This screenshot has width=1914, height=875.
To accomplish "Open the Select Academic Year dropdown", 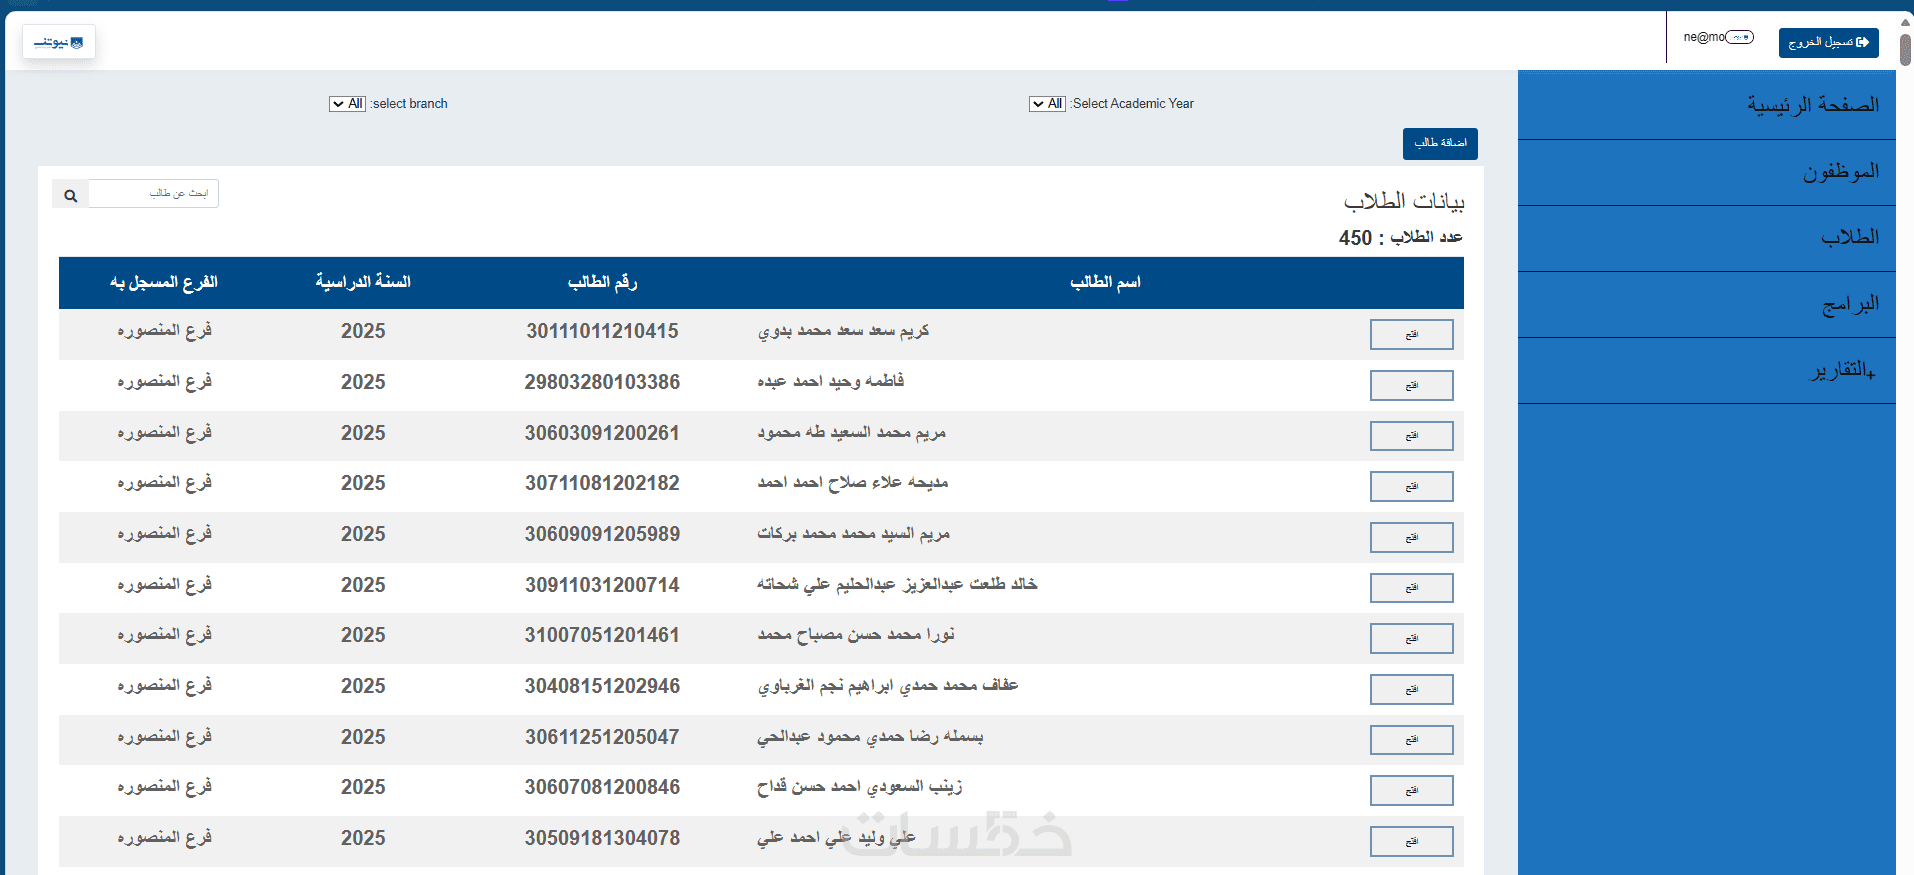I will tap(1047, 103).
